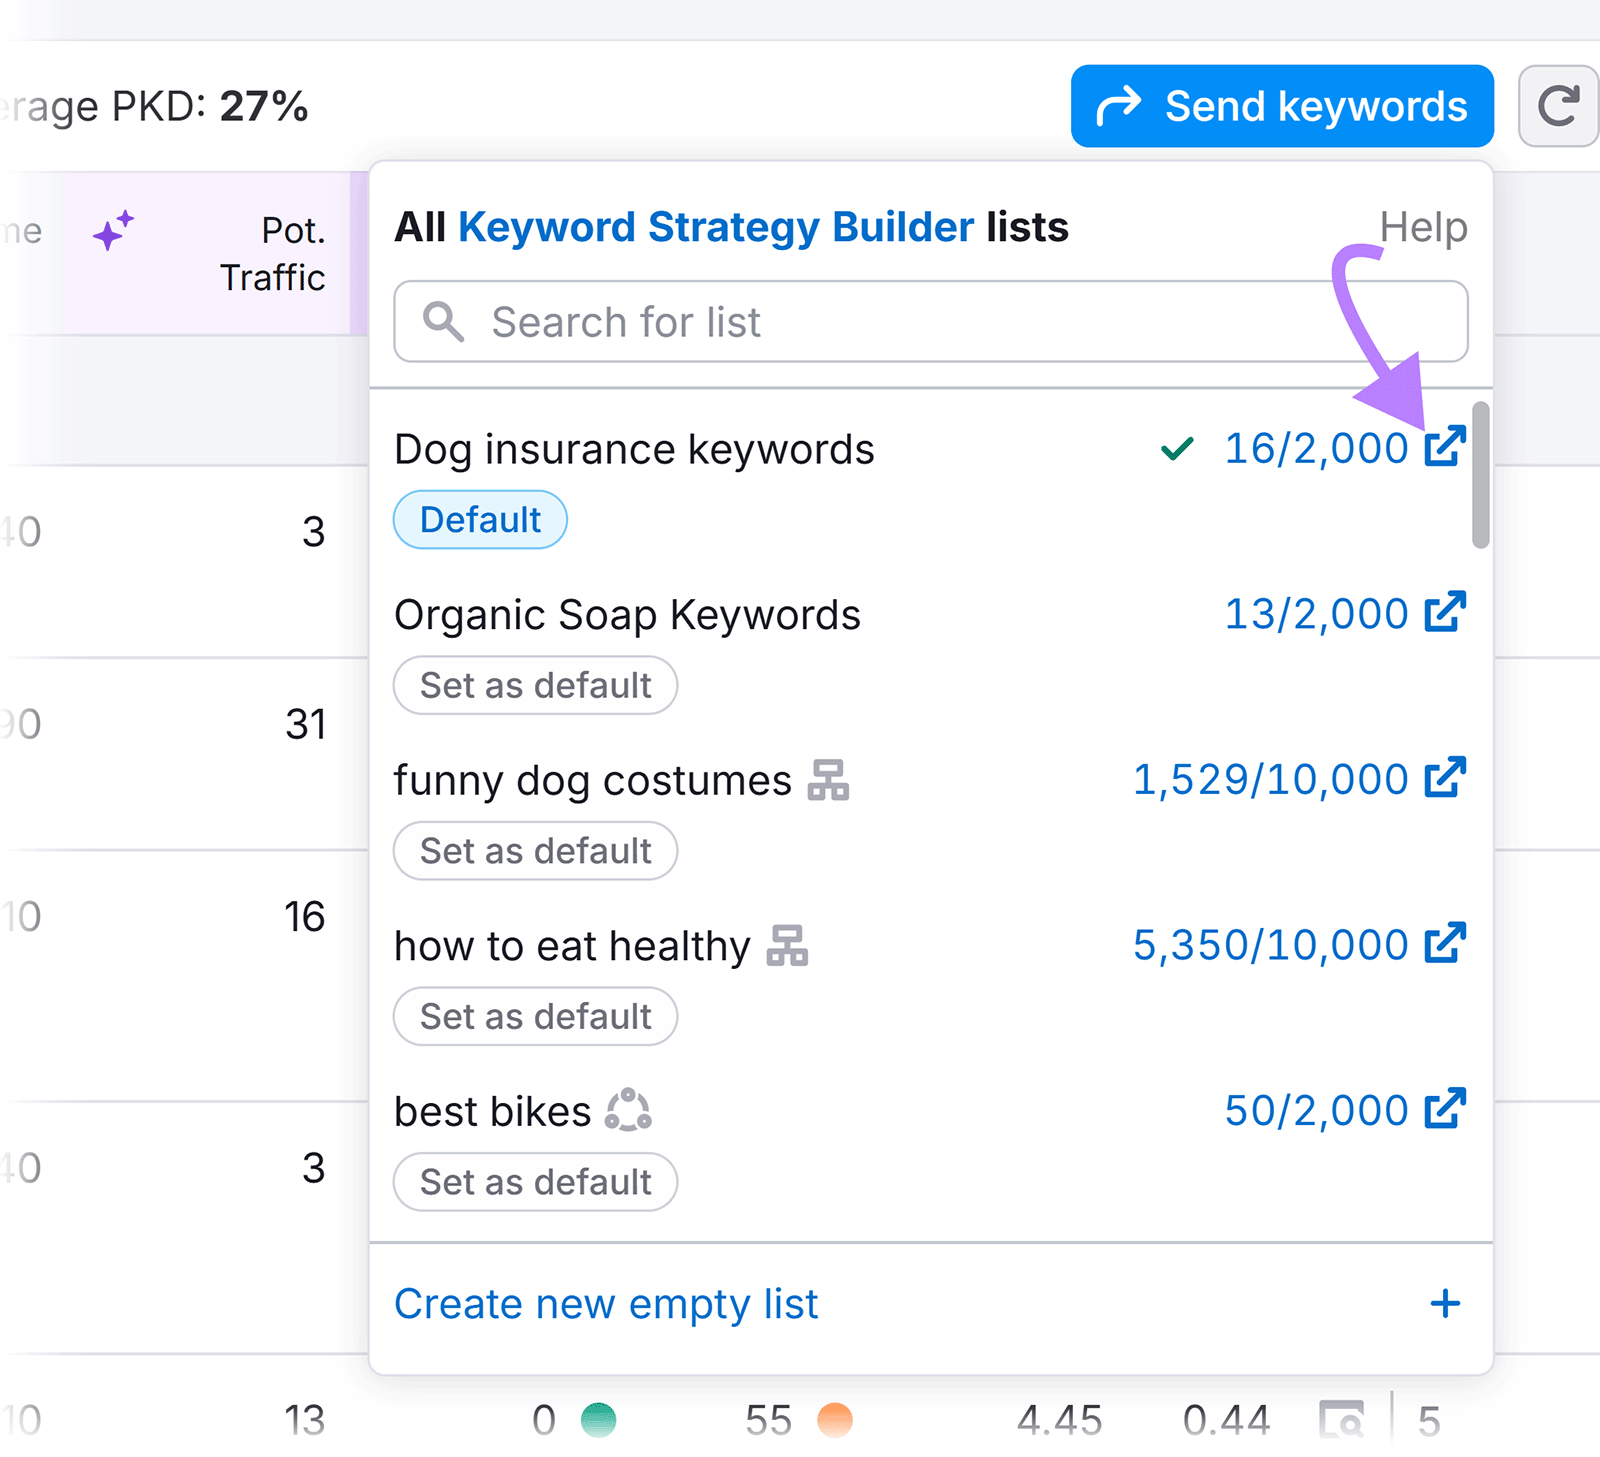Open Organic Soap Keywords via external link icon

click(1447, 612)
